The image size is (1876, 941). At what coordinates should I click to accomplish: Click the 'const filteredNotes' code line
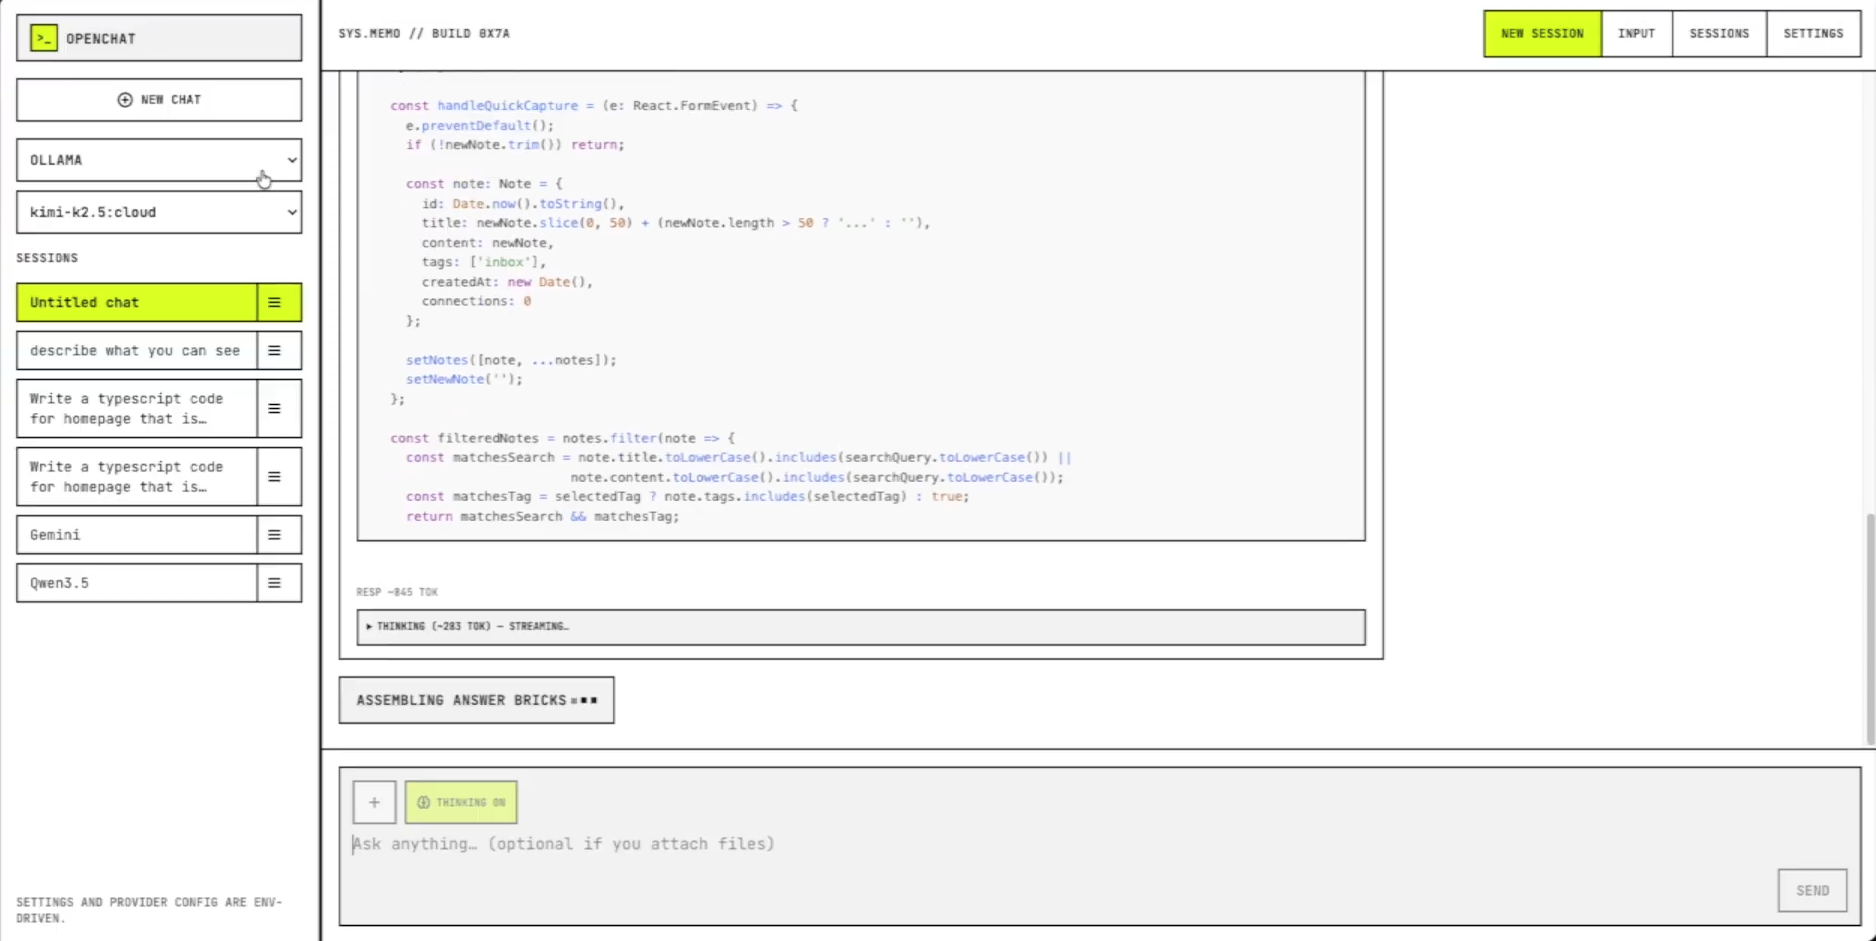click(x=562, y=438)
